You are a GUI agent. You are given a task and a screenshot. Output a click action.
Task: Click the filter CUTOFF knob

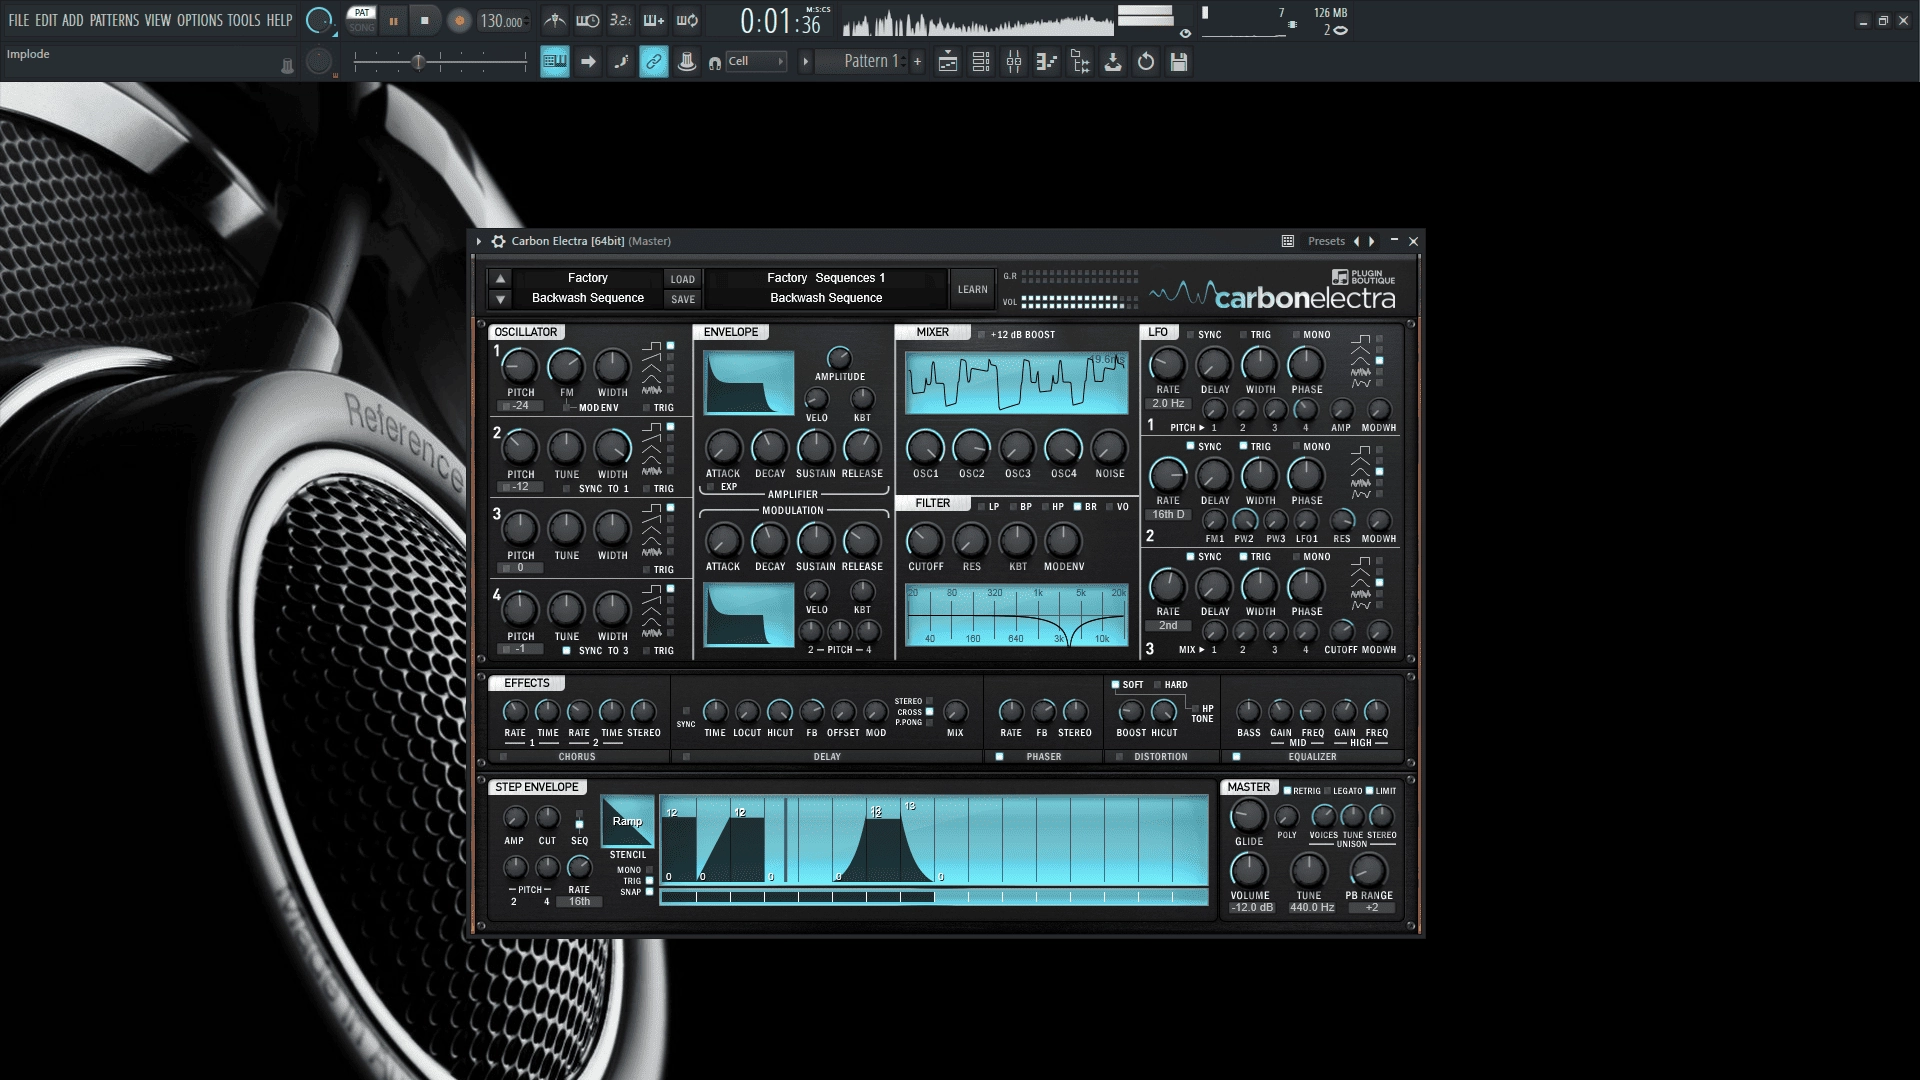[x=924, y=541]
